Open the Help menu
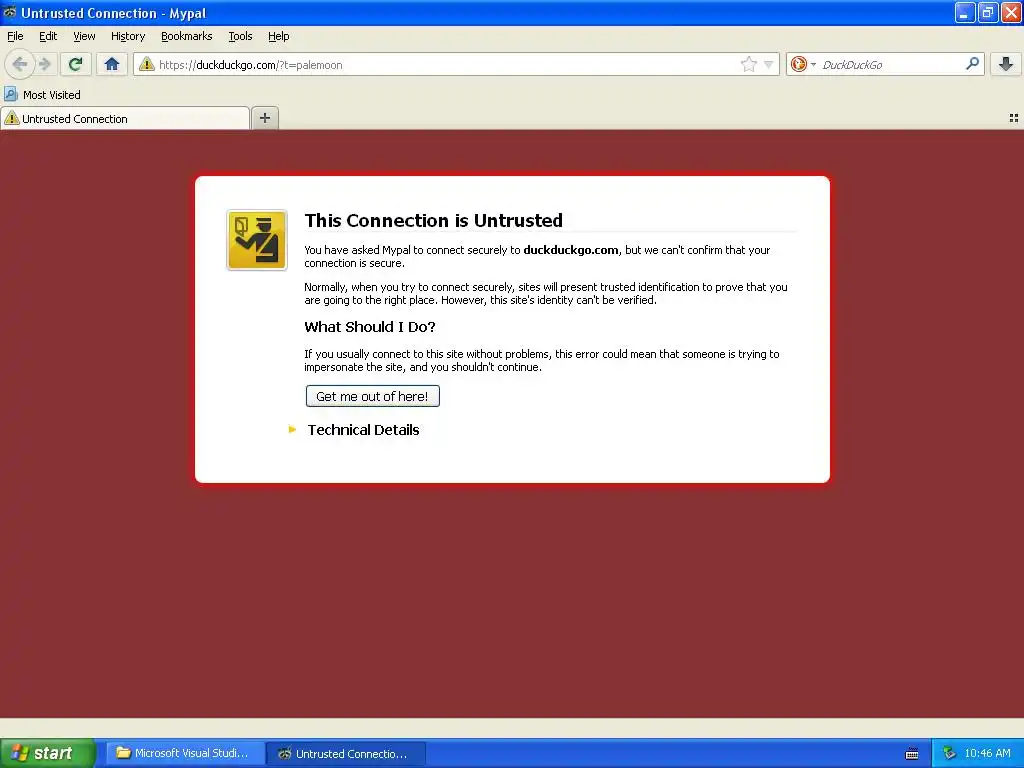The width and height of the screenshot is (1024, 768). point(279,37)
